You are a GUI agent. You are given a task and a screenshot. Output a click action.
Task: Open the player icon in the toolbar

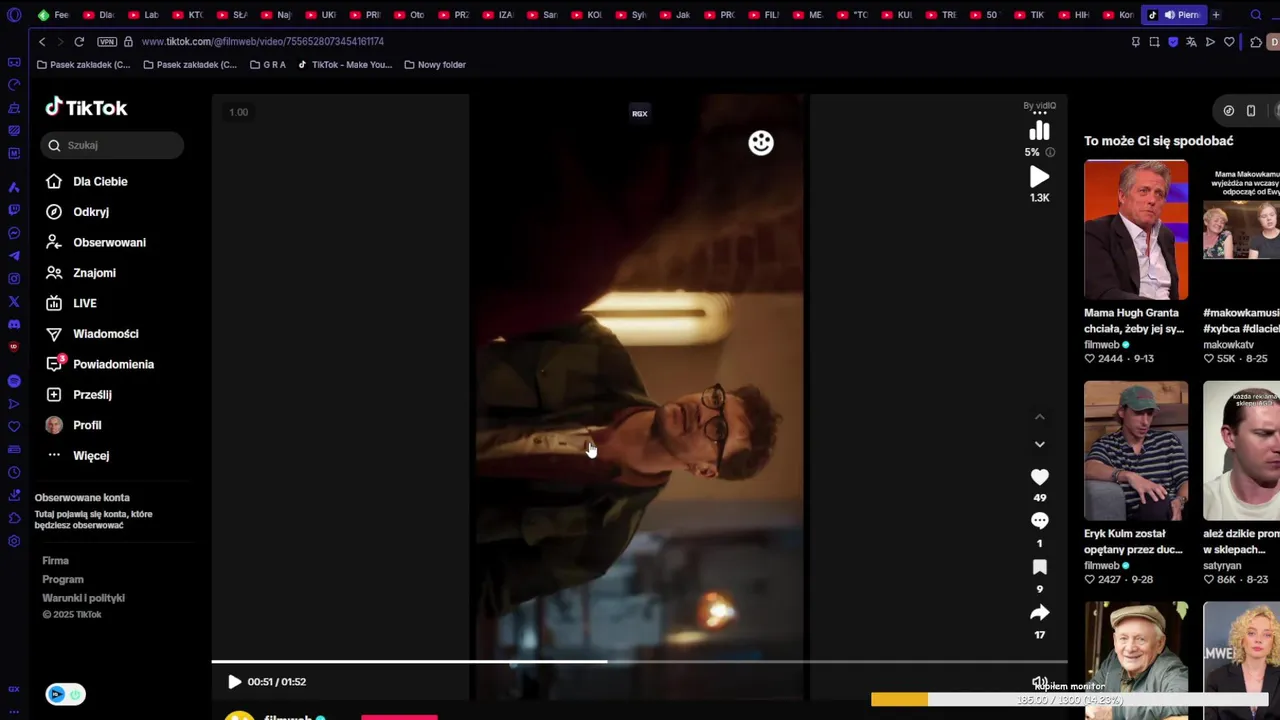tap(1210, 42)
